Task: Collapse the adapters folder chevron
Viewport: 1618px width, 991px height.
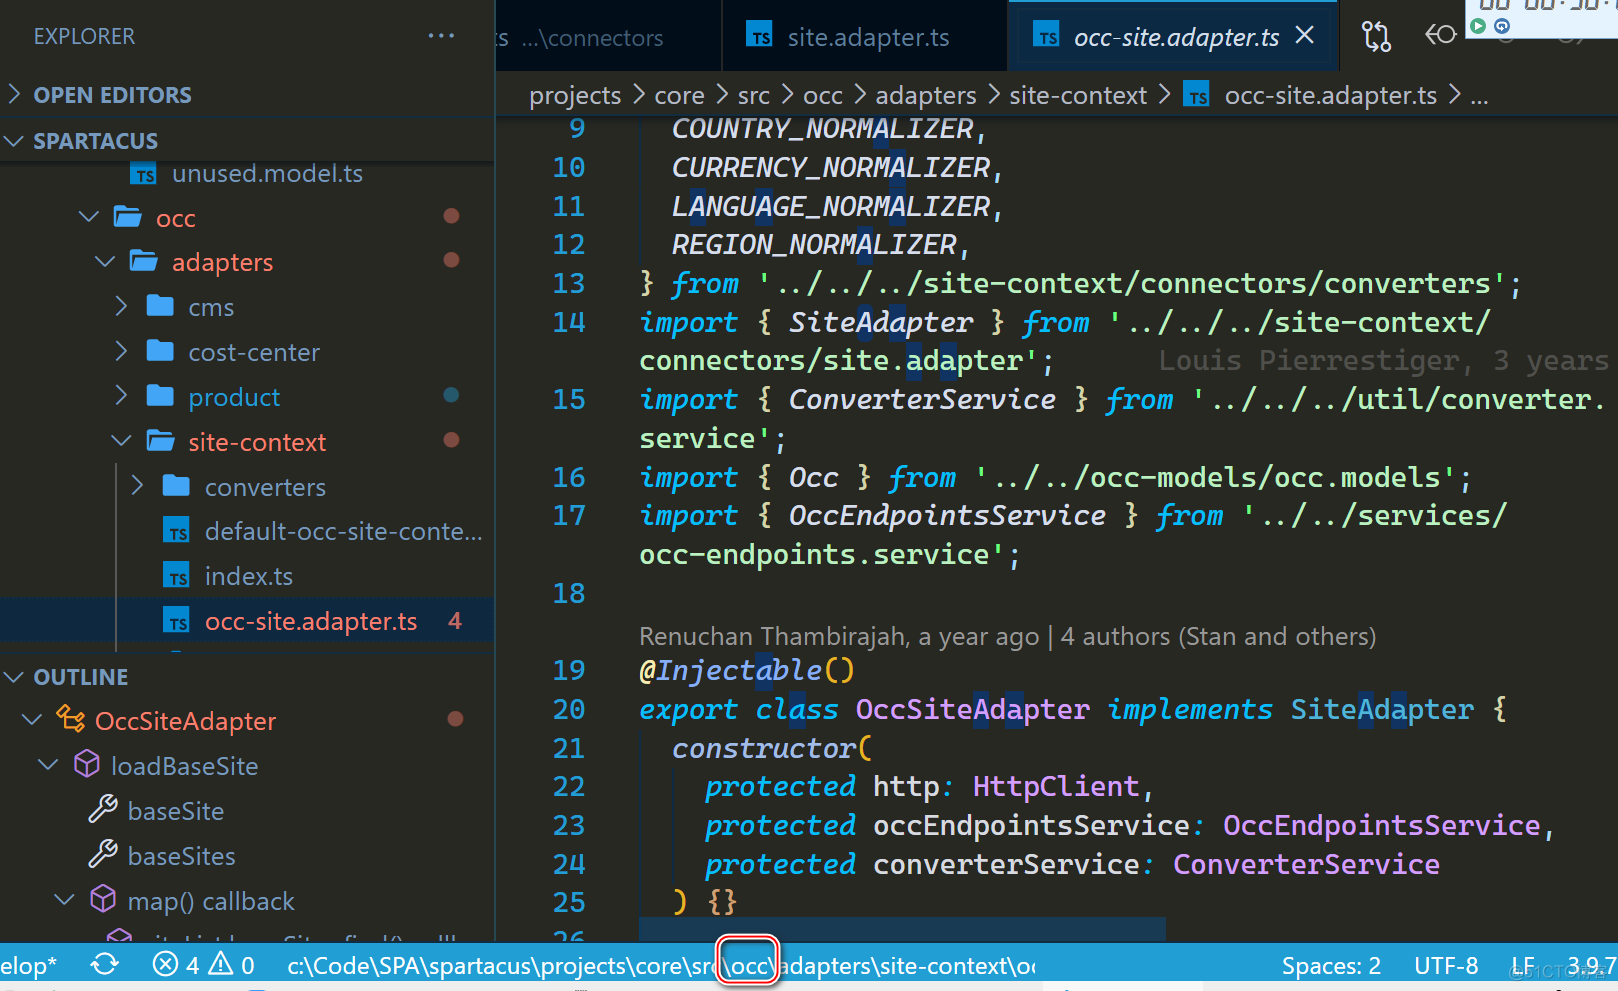Action: 105,262
